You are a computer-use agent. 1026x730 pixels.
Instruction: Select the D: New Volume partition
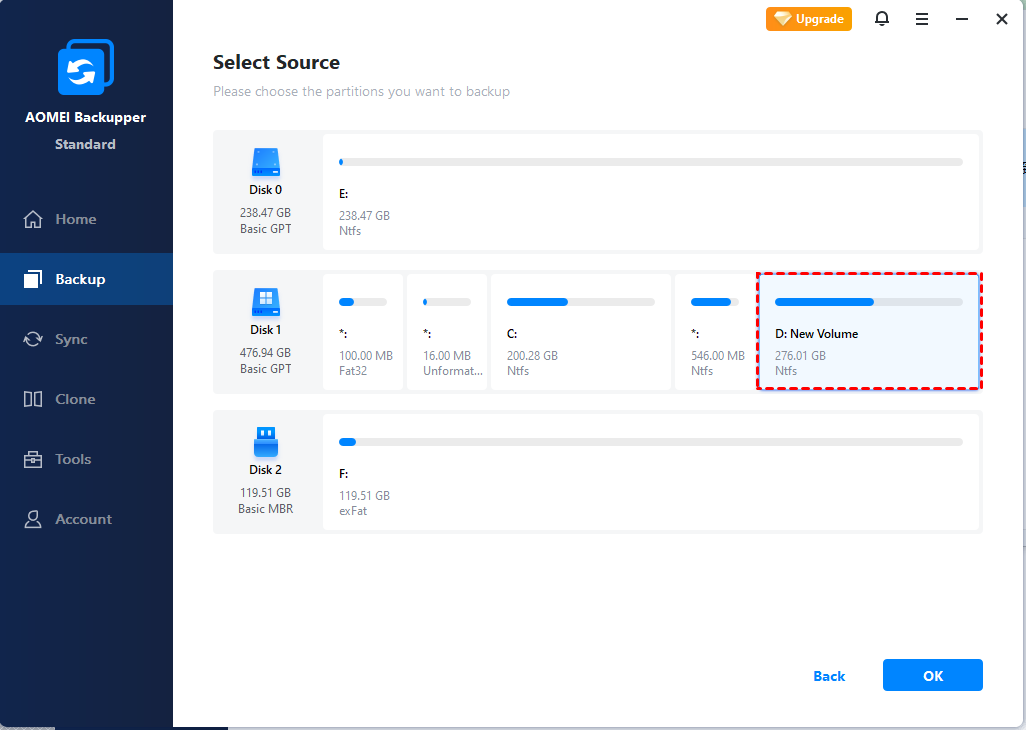(x=868, y=332)
